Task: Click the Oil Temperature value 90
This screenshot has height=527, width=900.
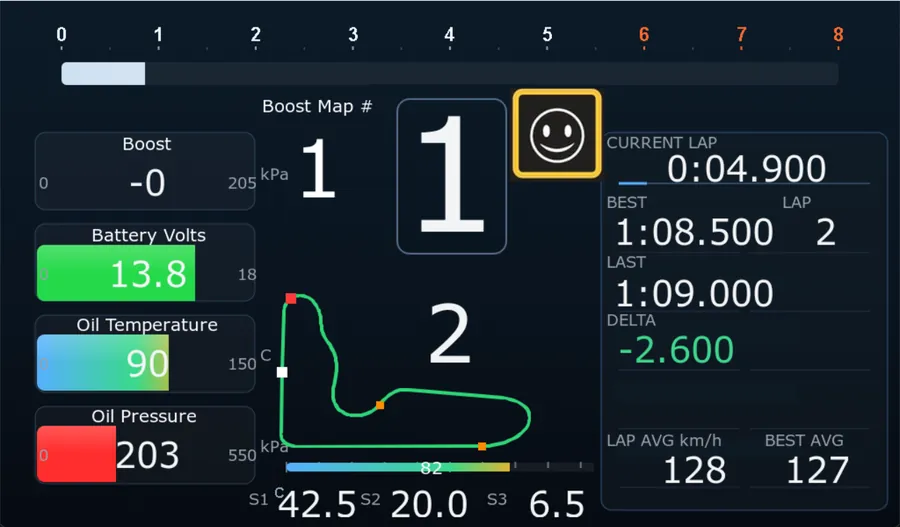Action: [x=148, y=364]
